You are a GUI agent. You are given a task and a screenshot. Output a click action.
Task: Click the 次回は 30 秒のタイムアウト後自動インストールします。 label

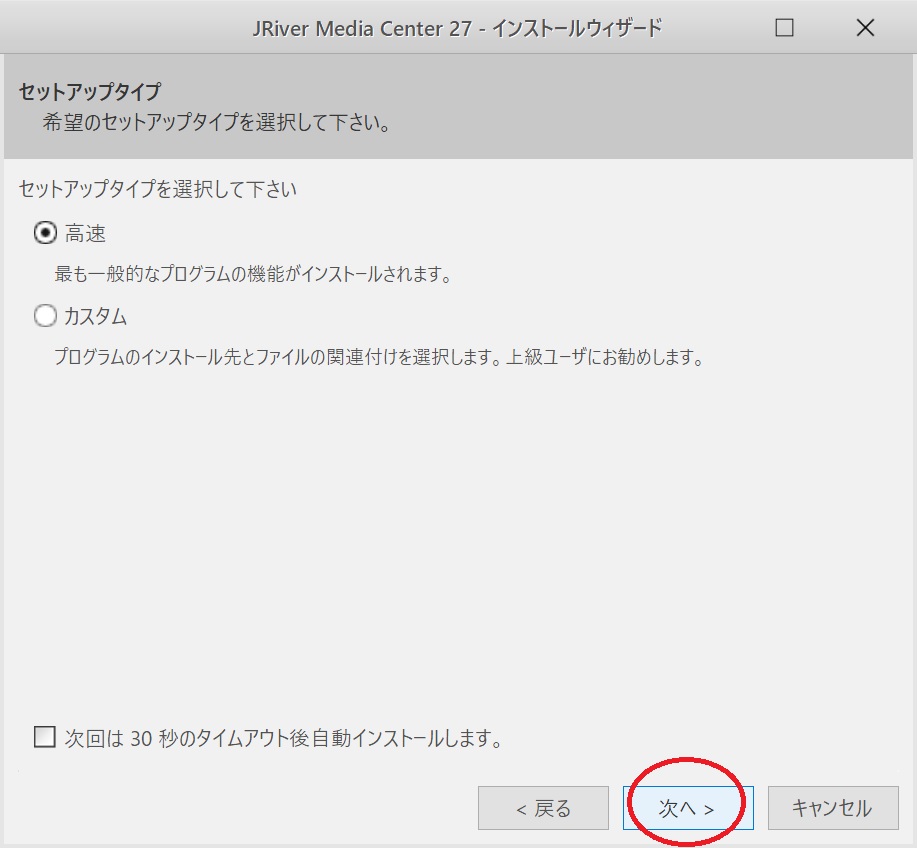[284, 738]
